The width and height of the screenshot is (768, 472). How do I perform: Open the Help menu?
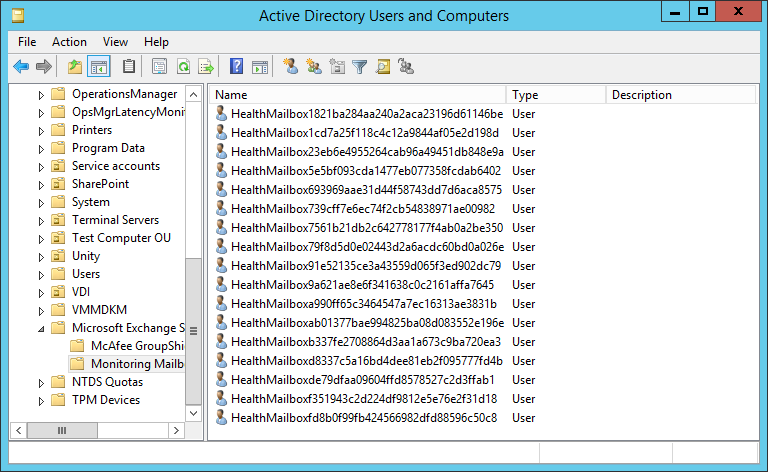click(156, 42)
